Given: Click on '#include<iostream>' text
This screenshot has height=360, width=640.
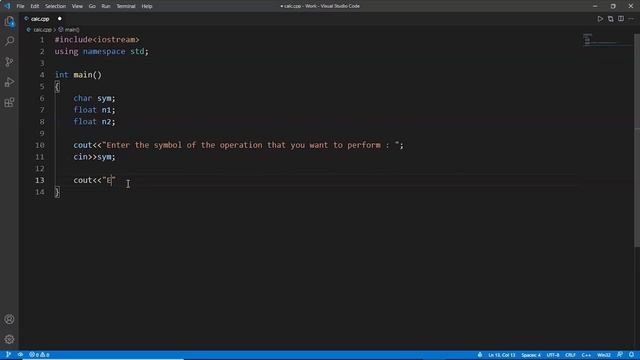Looking at the screenshot, I should 97,40.
